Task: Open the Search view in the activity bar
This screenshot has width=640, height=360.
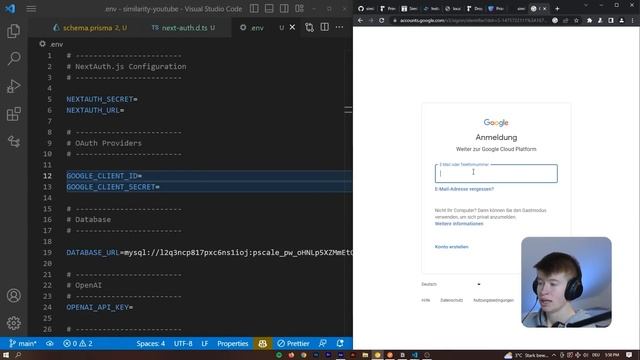Action: point(13,58)
